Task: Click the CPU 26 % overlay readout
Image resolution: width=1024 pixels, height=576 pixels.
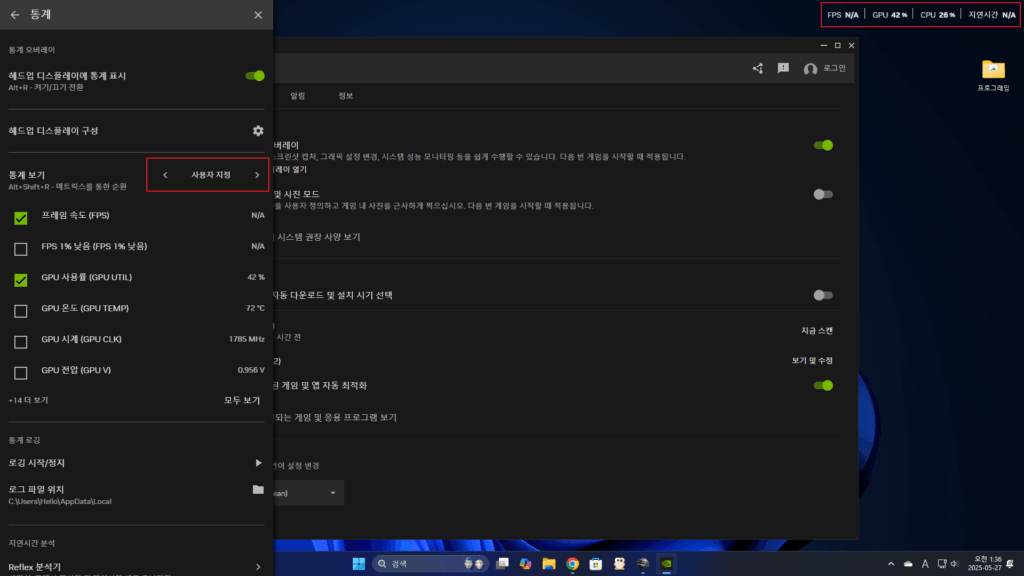Action: [x=938, y=14]
